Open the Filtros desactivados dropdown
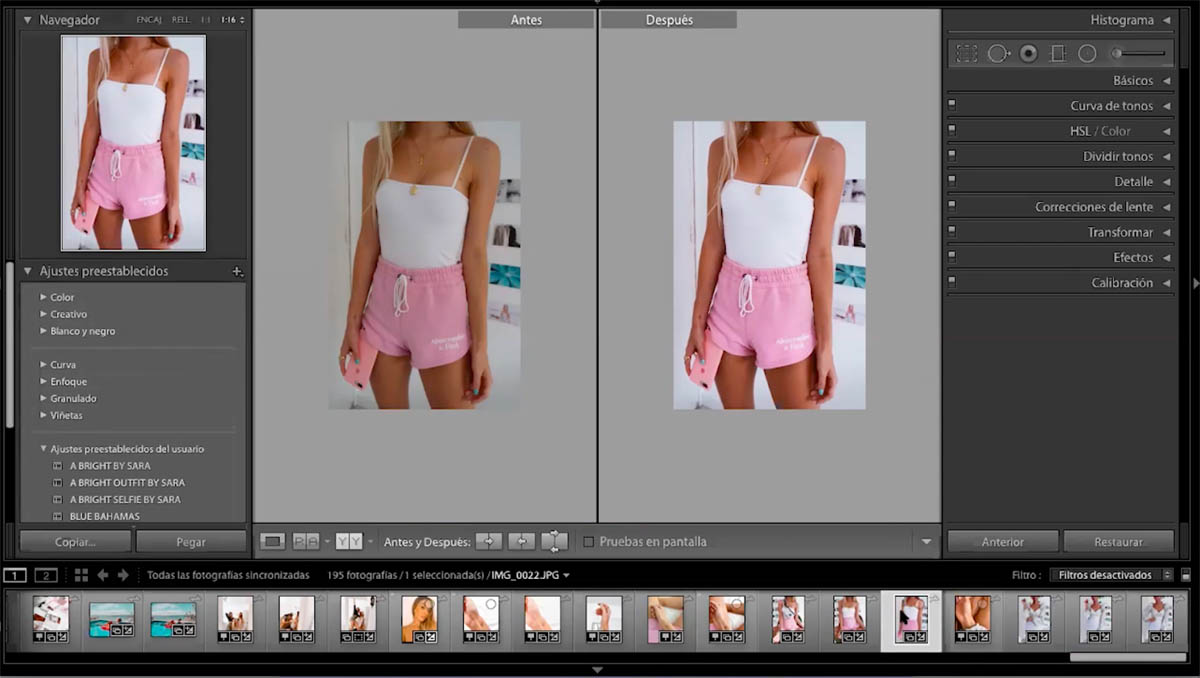Viewport: 1200px width, 678px height. (x=1106, y=575)
